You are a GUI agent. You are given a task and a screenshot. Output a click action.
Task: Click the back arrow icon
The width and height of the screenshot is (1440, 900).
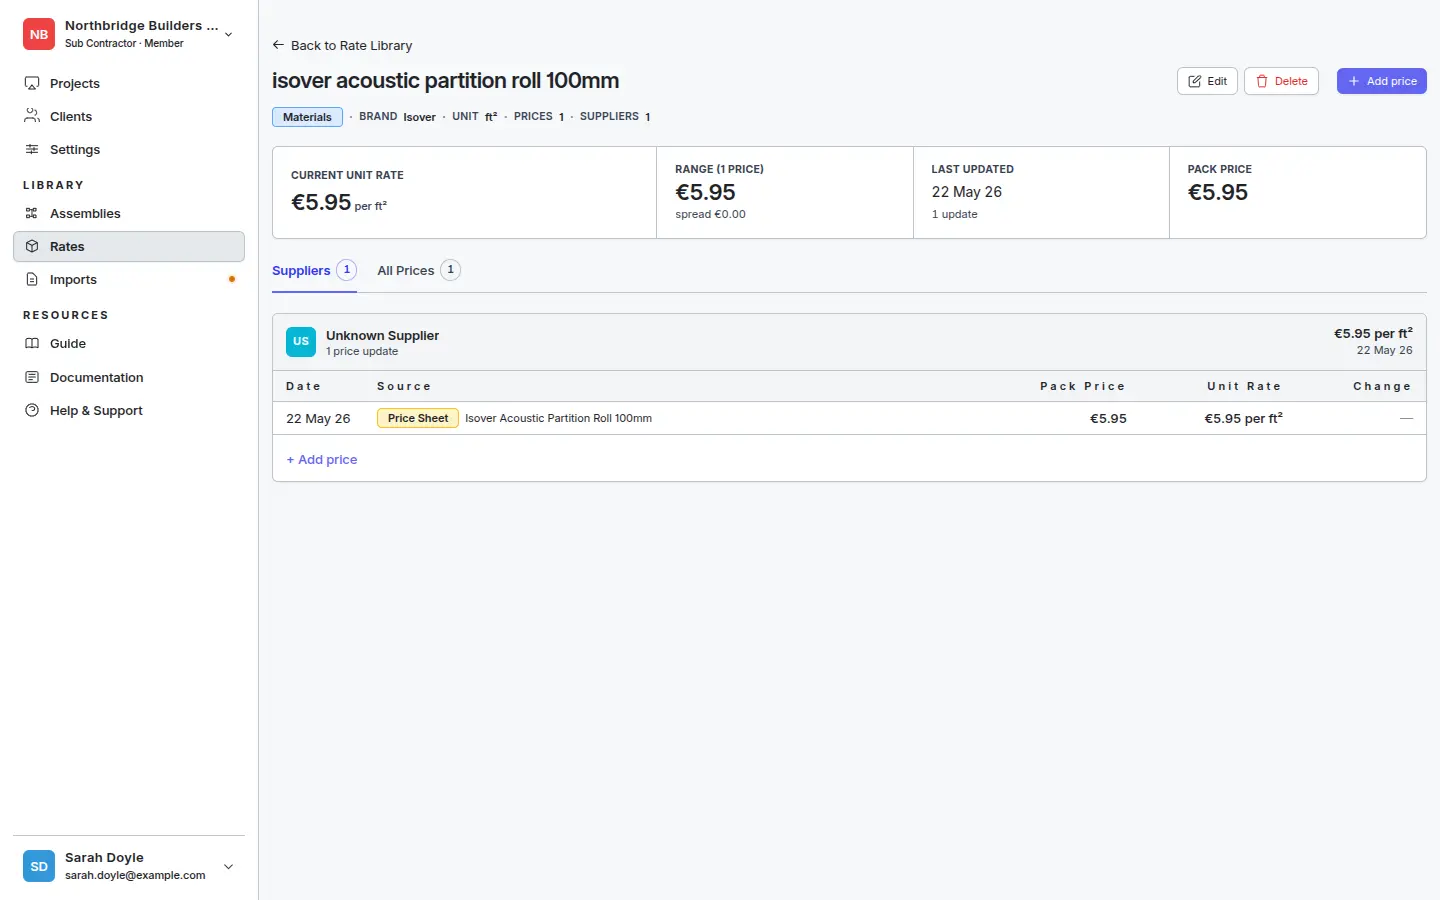tap(278, 45)
